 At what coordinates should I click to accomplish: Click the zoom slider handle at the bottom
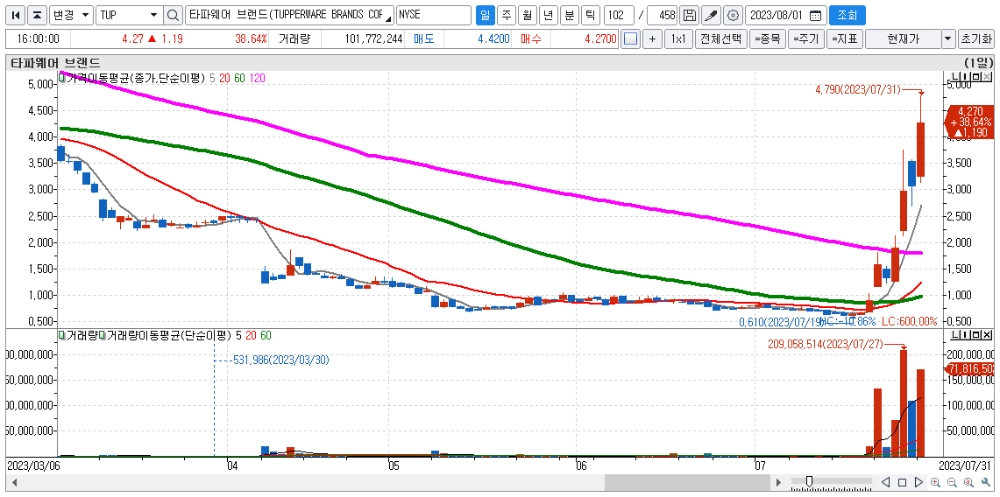tap(809, 481)
